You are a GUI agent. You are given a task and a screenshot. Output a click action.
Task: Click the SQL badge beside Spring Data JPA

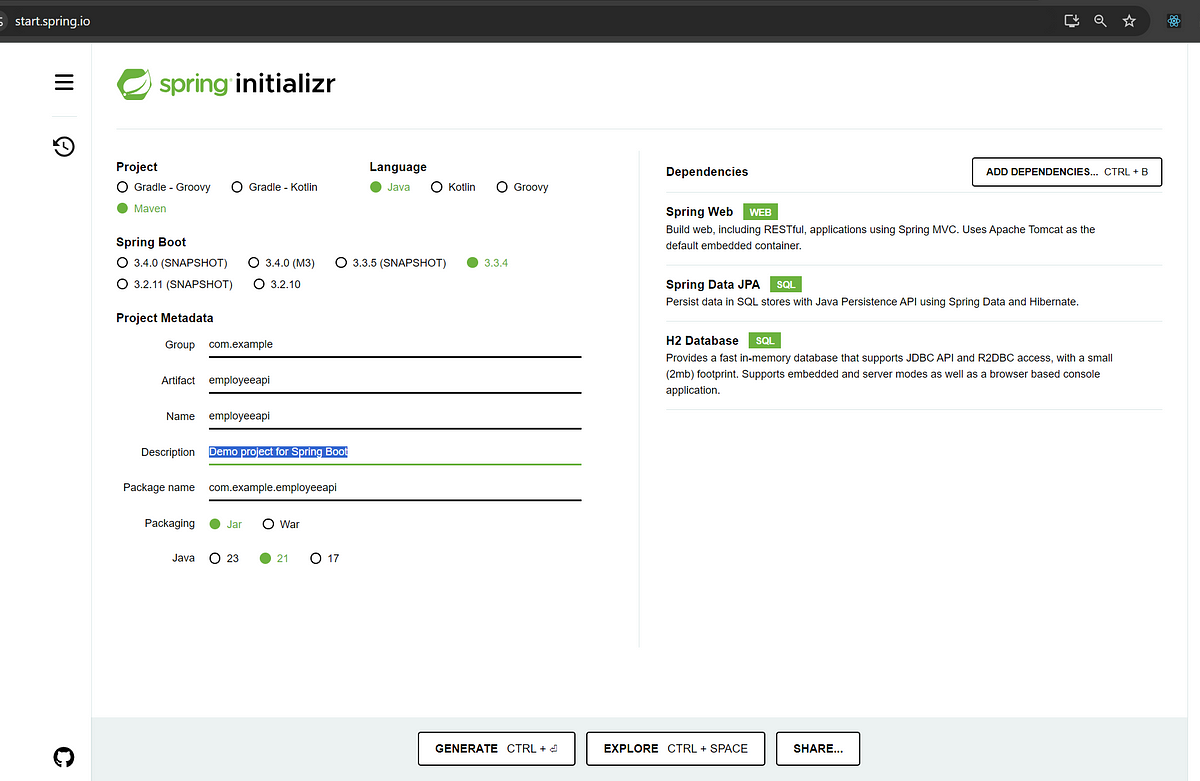click(x=786, y=285)
